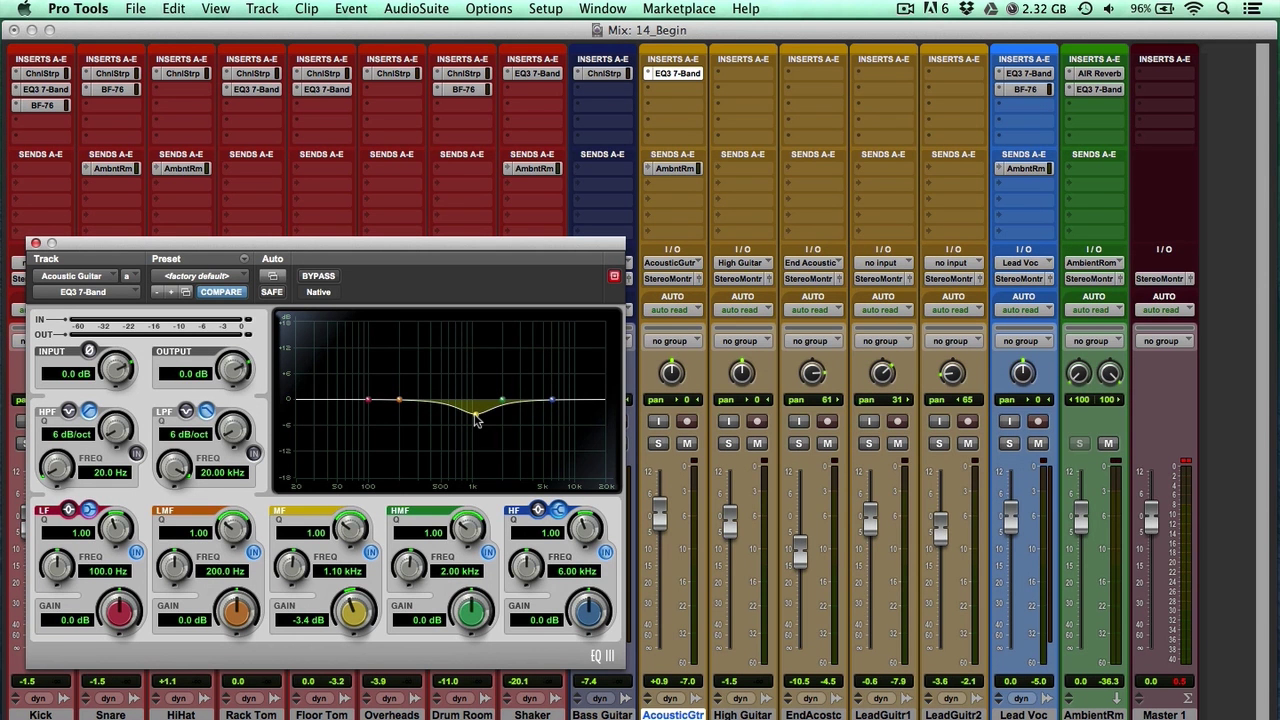Open the factory default preset dropdown
This screenshot has height=720, width=1280.
198,276
